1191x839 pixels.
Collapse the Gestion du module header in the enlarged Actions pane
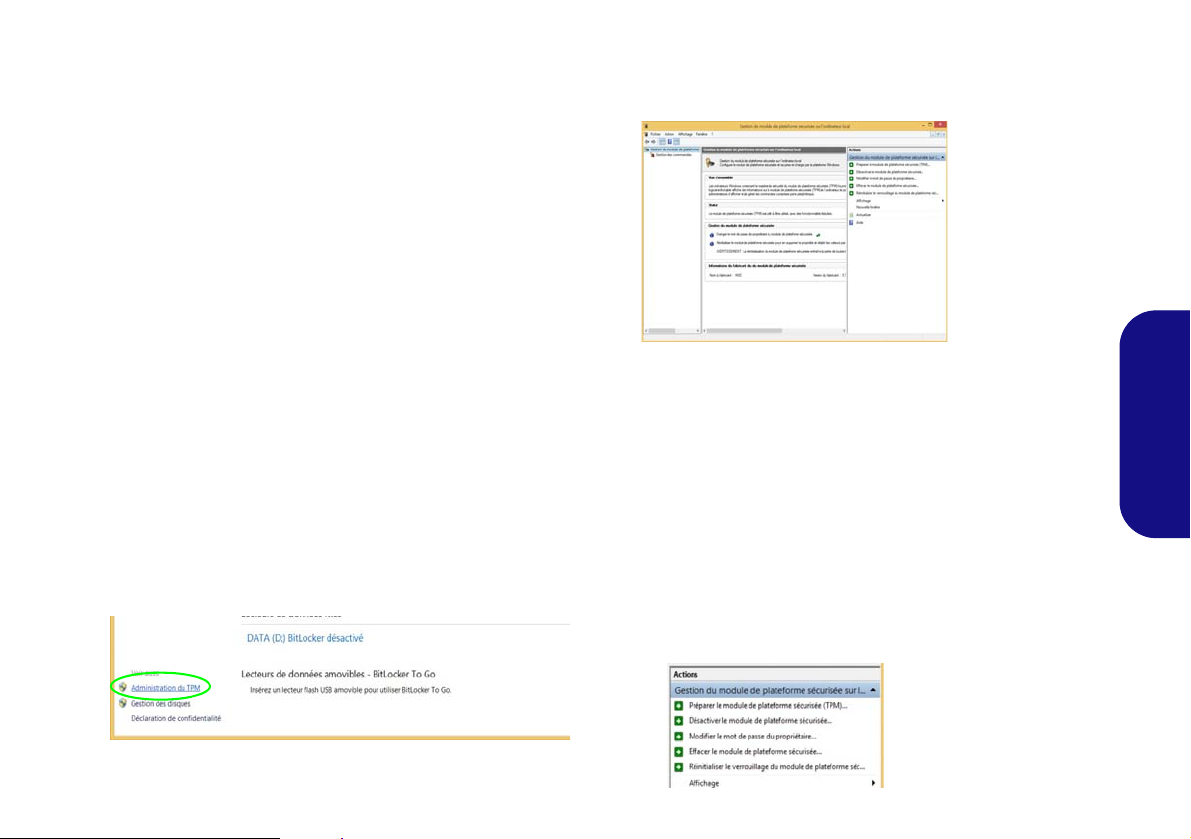[x=873, y=690]
